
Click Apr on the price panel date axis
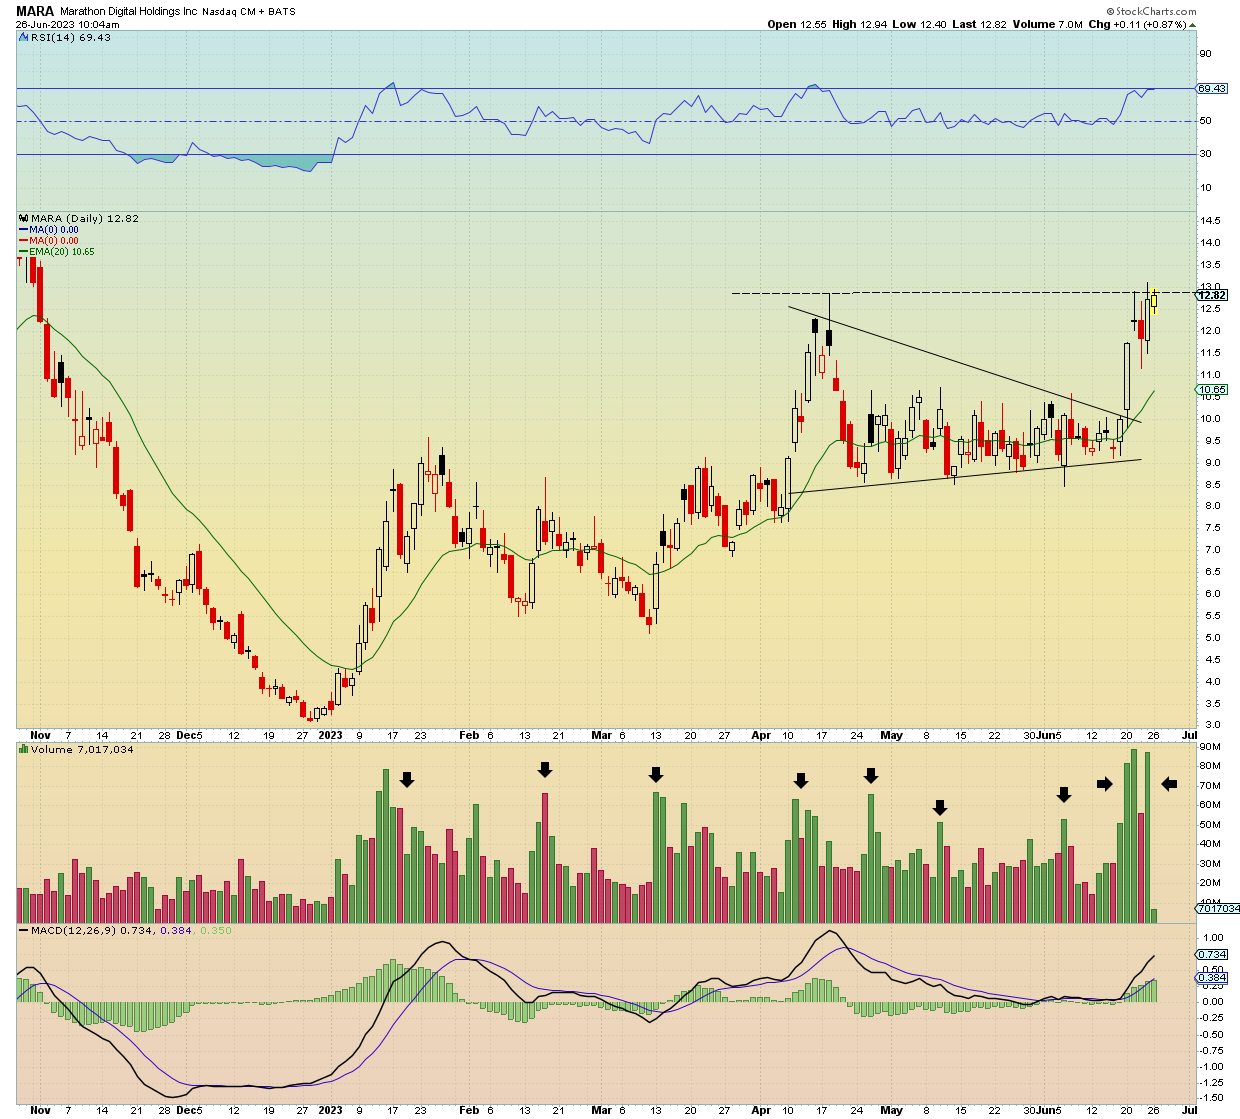tap(762, 735)
